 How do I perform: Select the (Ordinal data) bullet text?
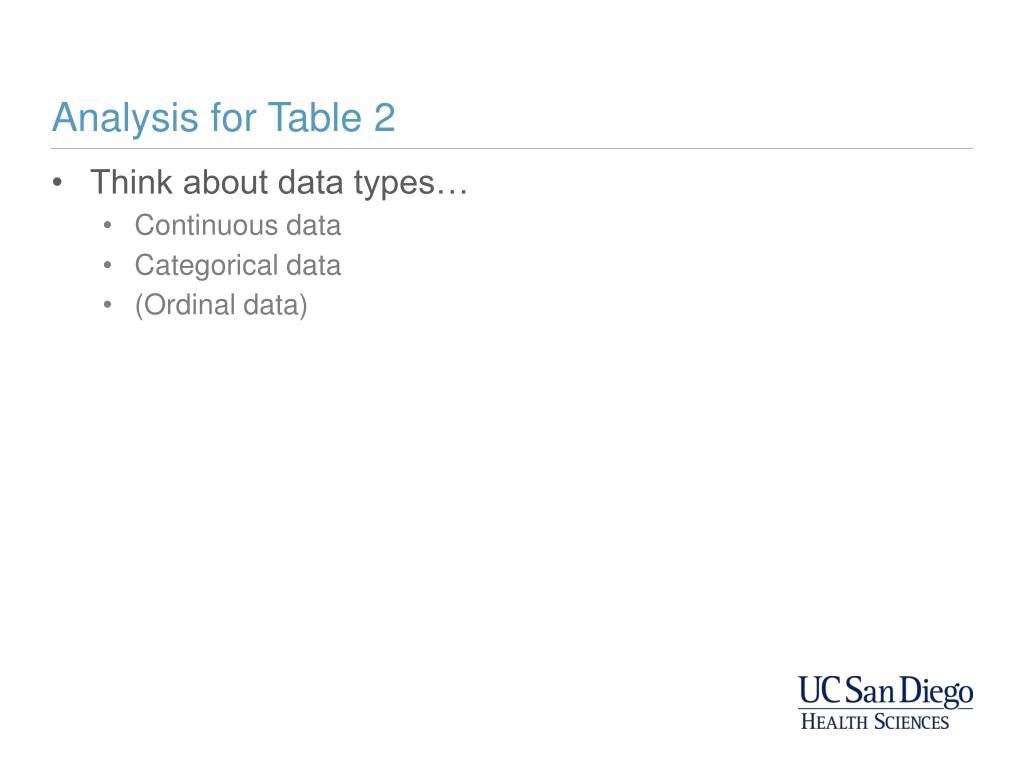pos(221,305)
